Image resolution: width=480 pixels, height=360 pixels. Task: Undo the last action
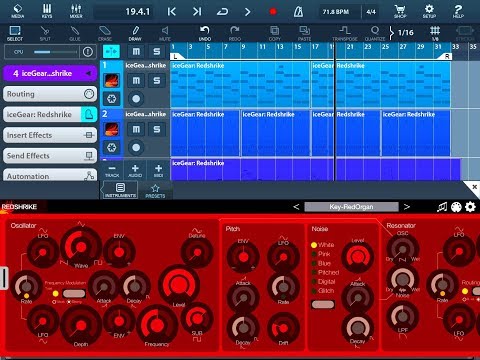coord(205,33)
